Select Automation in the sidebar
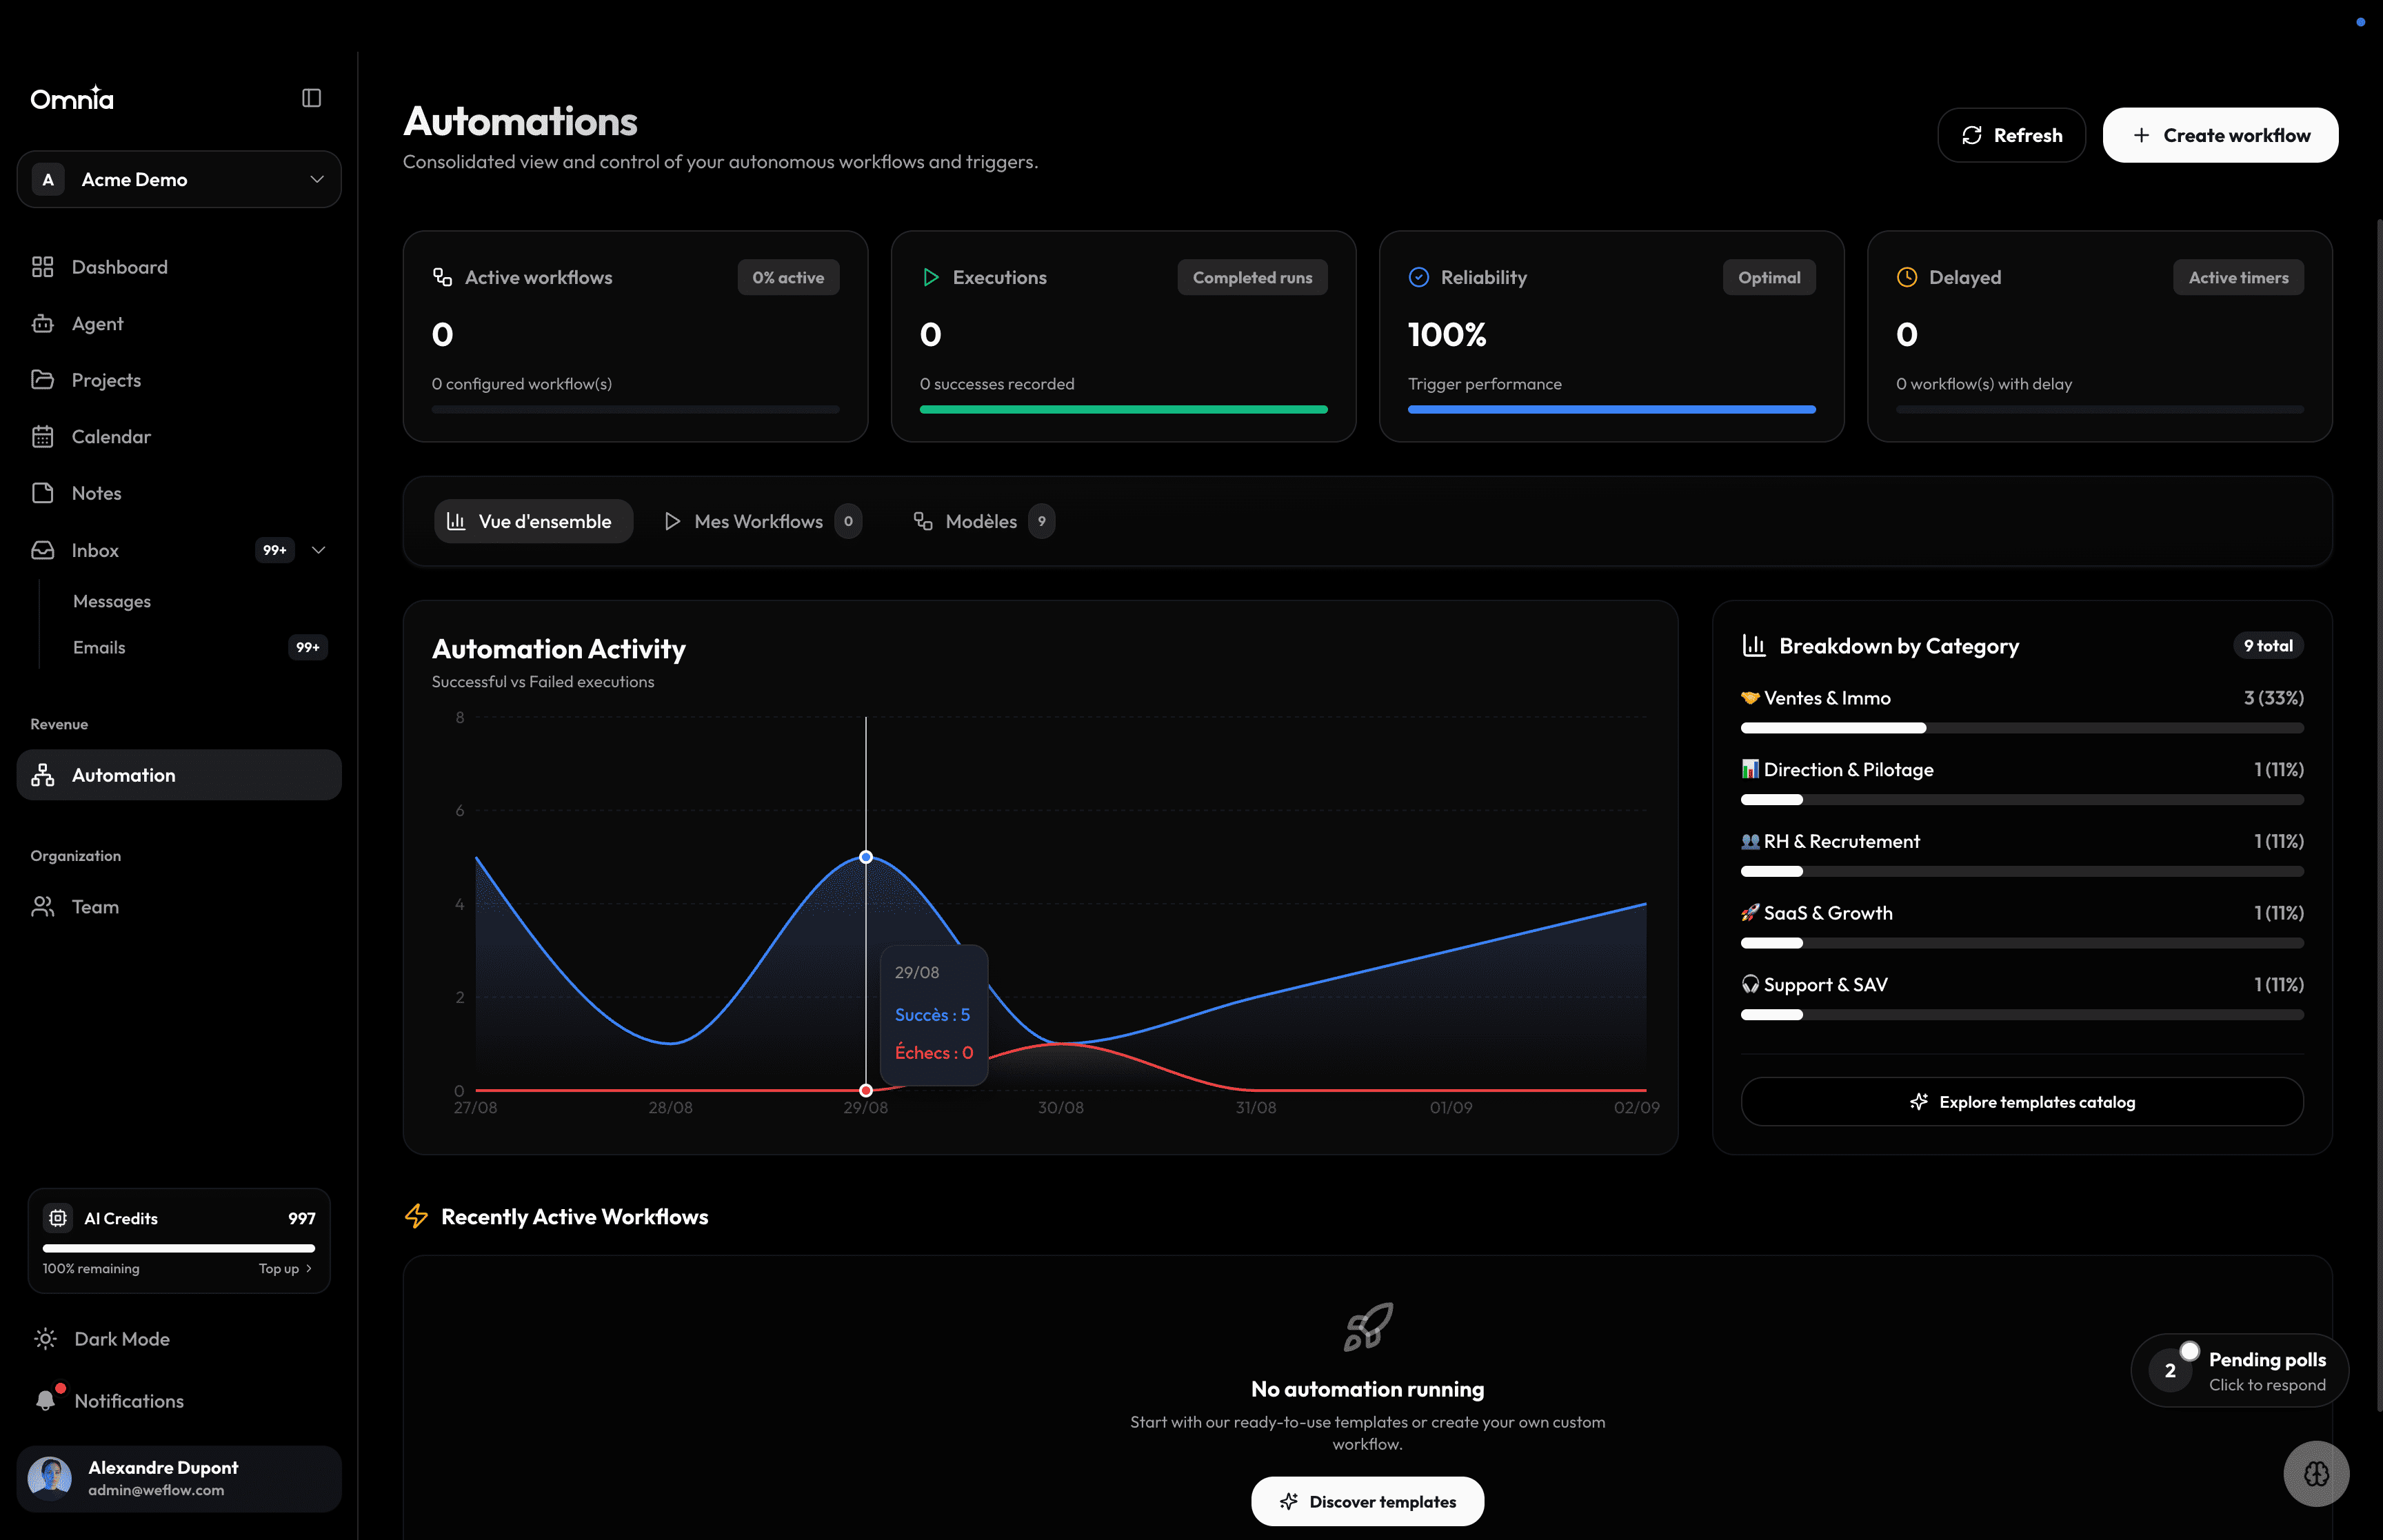 point(179,775)
